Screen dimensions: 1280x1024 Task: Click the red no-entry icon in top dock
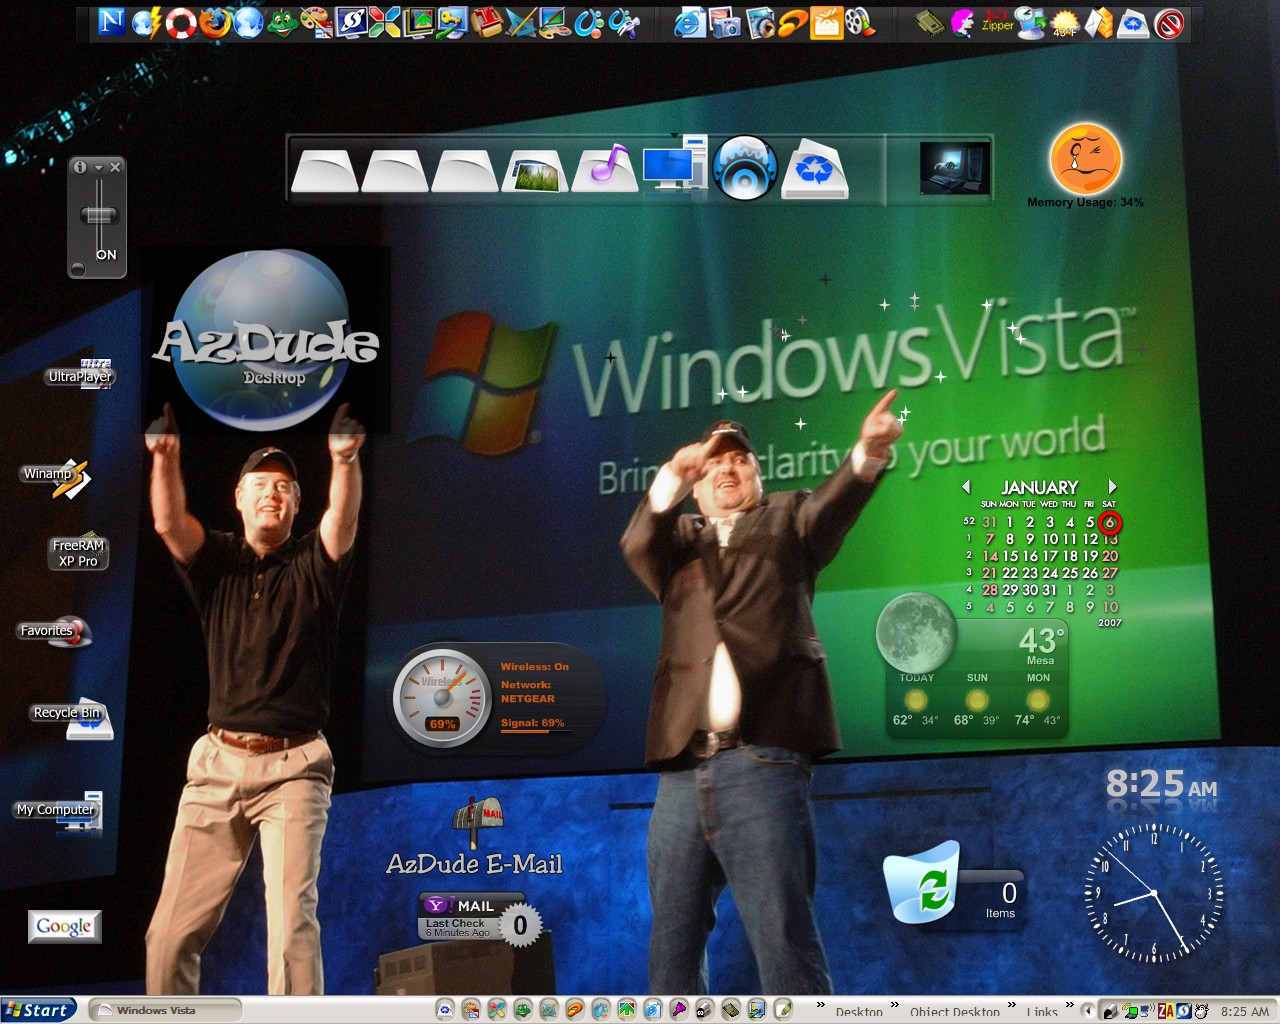coord(1169,23)
